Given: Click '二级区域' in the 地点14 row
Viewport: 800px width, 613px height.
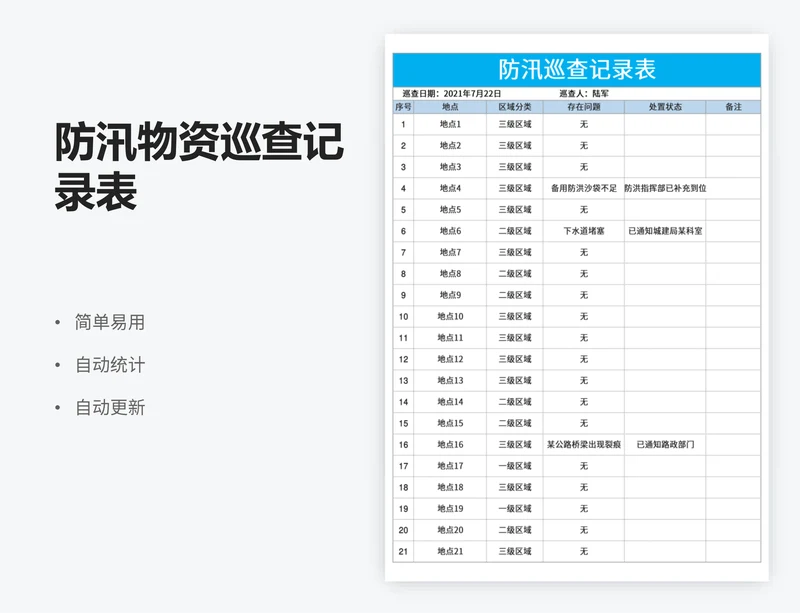Looking at the screenshot, I should click(x=515, y=402).
